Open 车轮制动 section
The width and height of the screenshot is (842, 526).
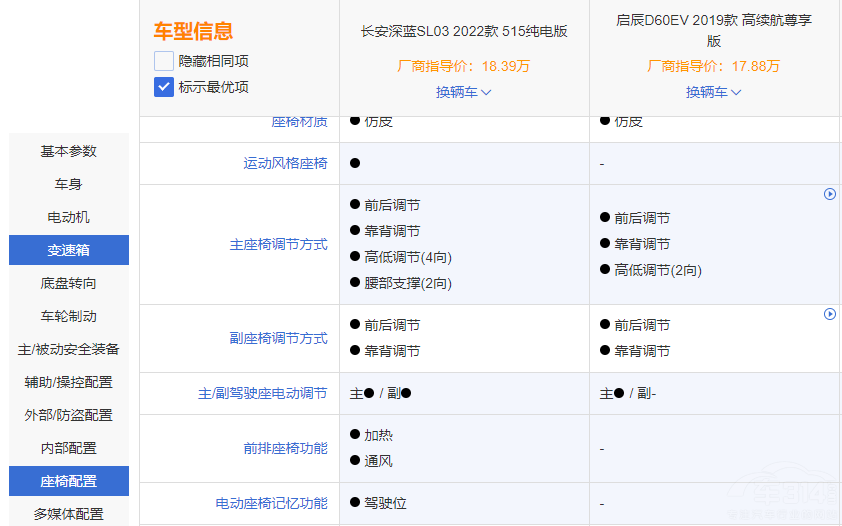(x=69, y=316)
